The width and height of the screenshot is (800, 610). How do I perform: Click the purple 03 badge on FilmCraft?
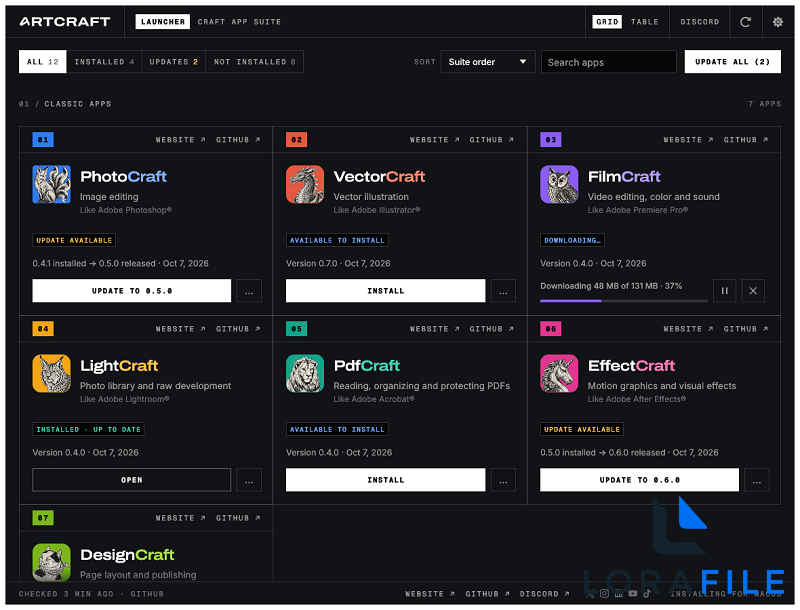(x=551, y=140)
